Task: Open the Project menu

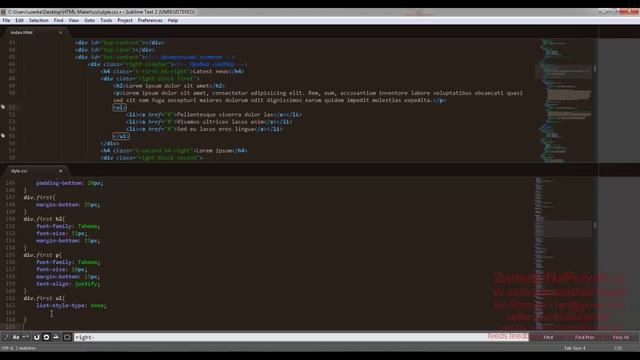Action: click(124, 20)
